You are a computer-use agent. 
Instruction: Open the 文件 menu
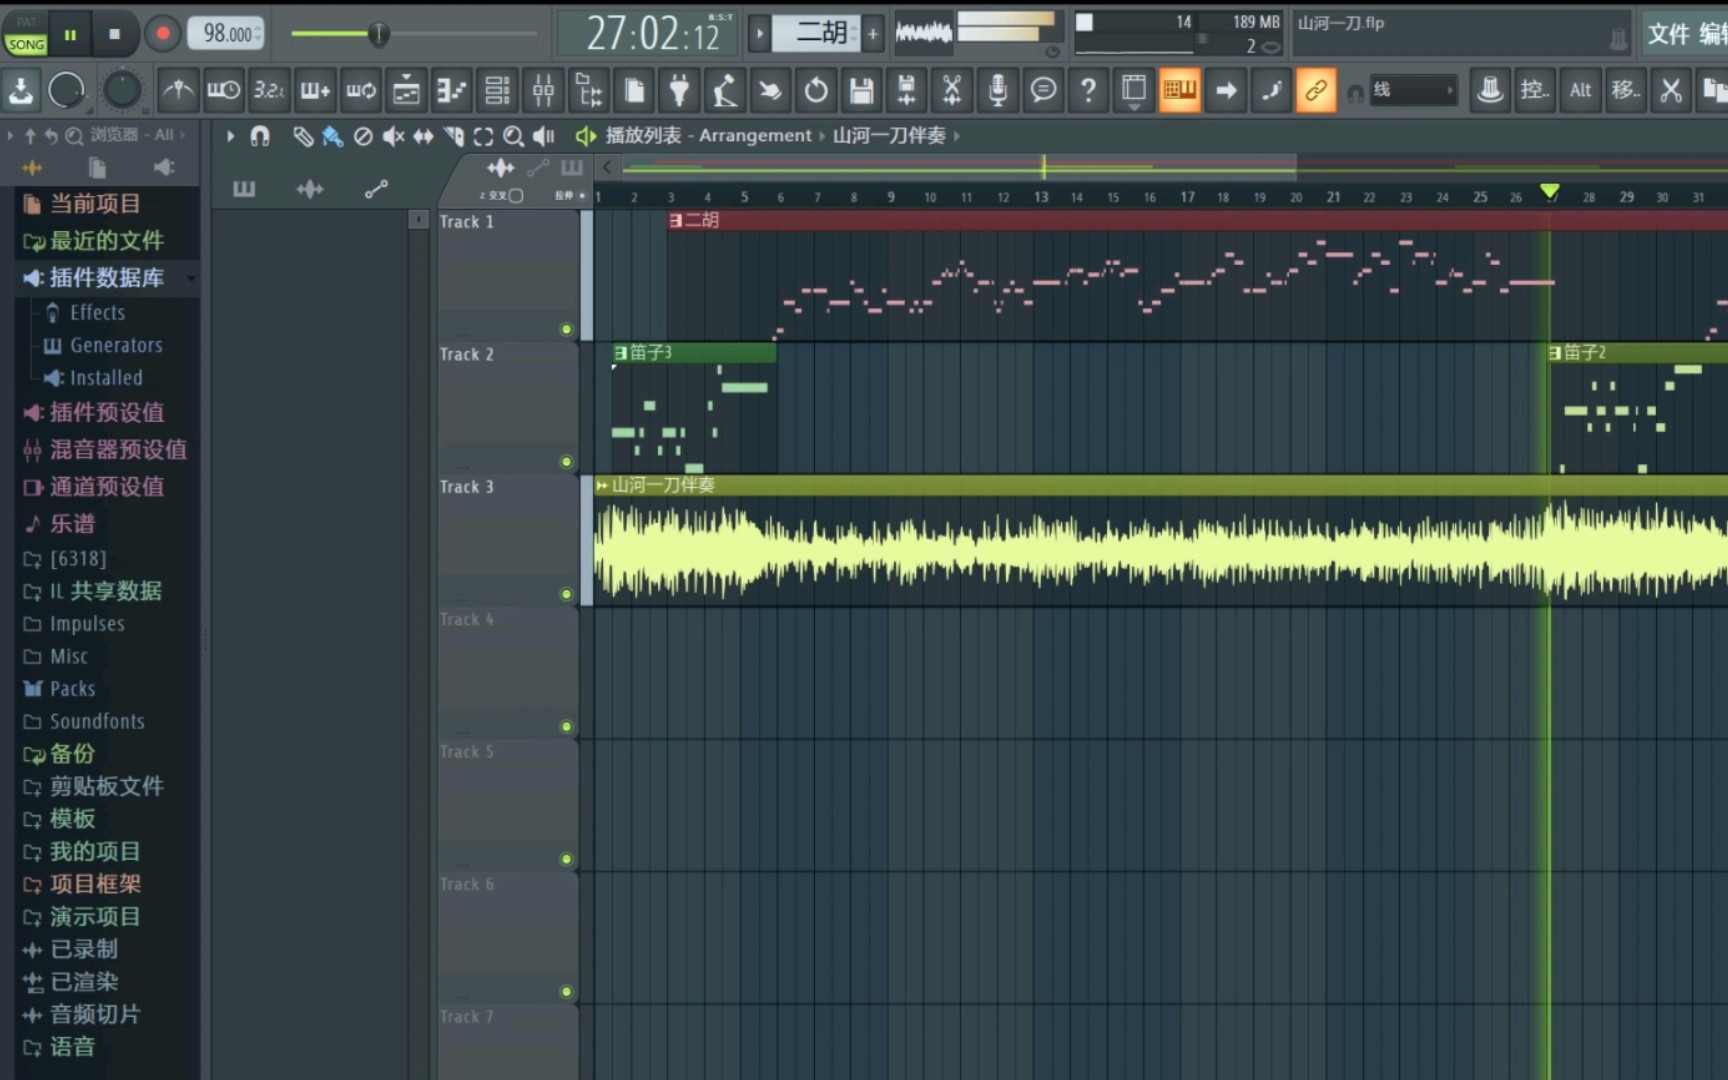(x=1668, y=34)
